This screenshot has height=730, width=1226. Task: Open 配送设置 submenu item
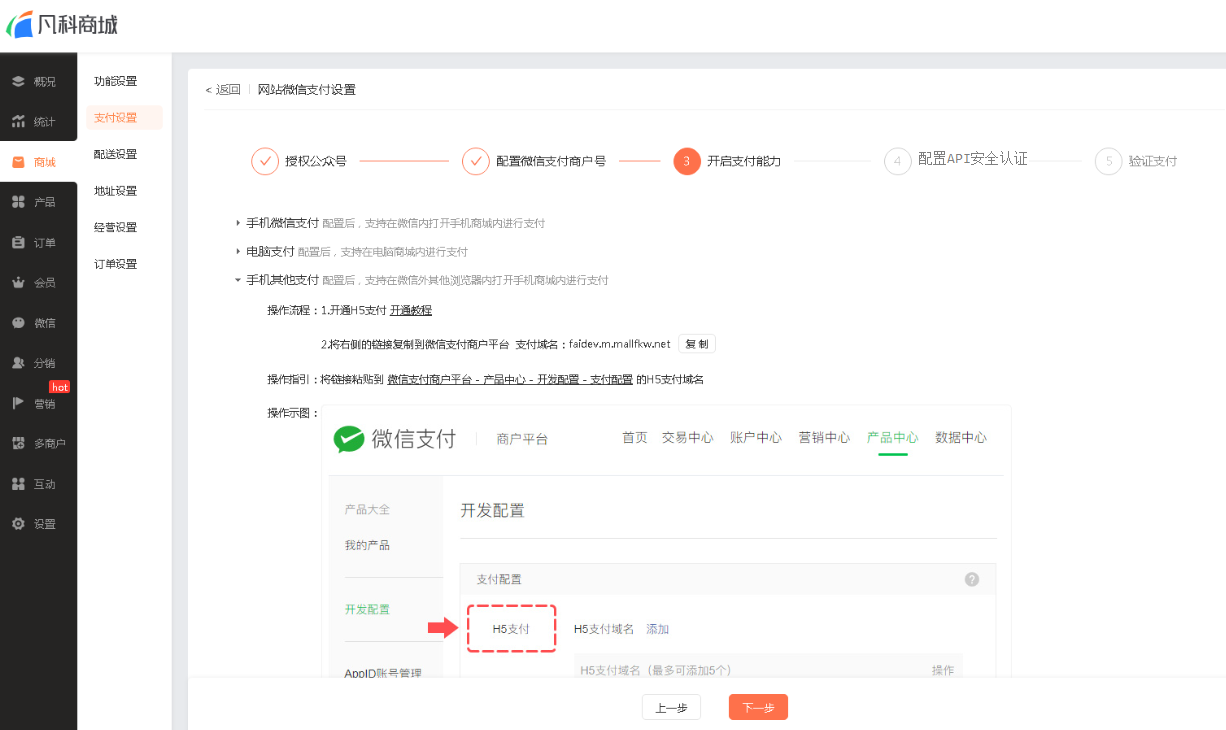(x=115, y=154)
